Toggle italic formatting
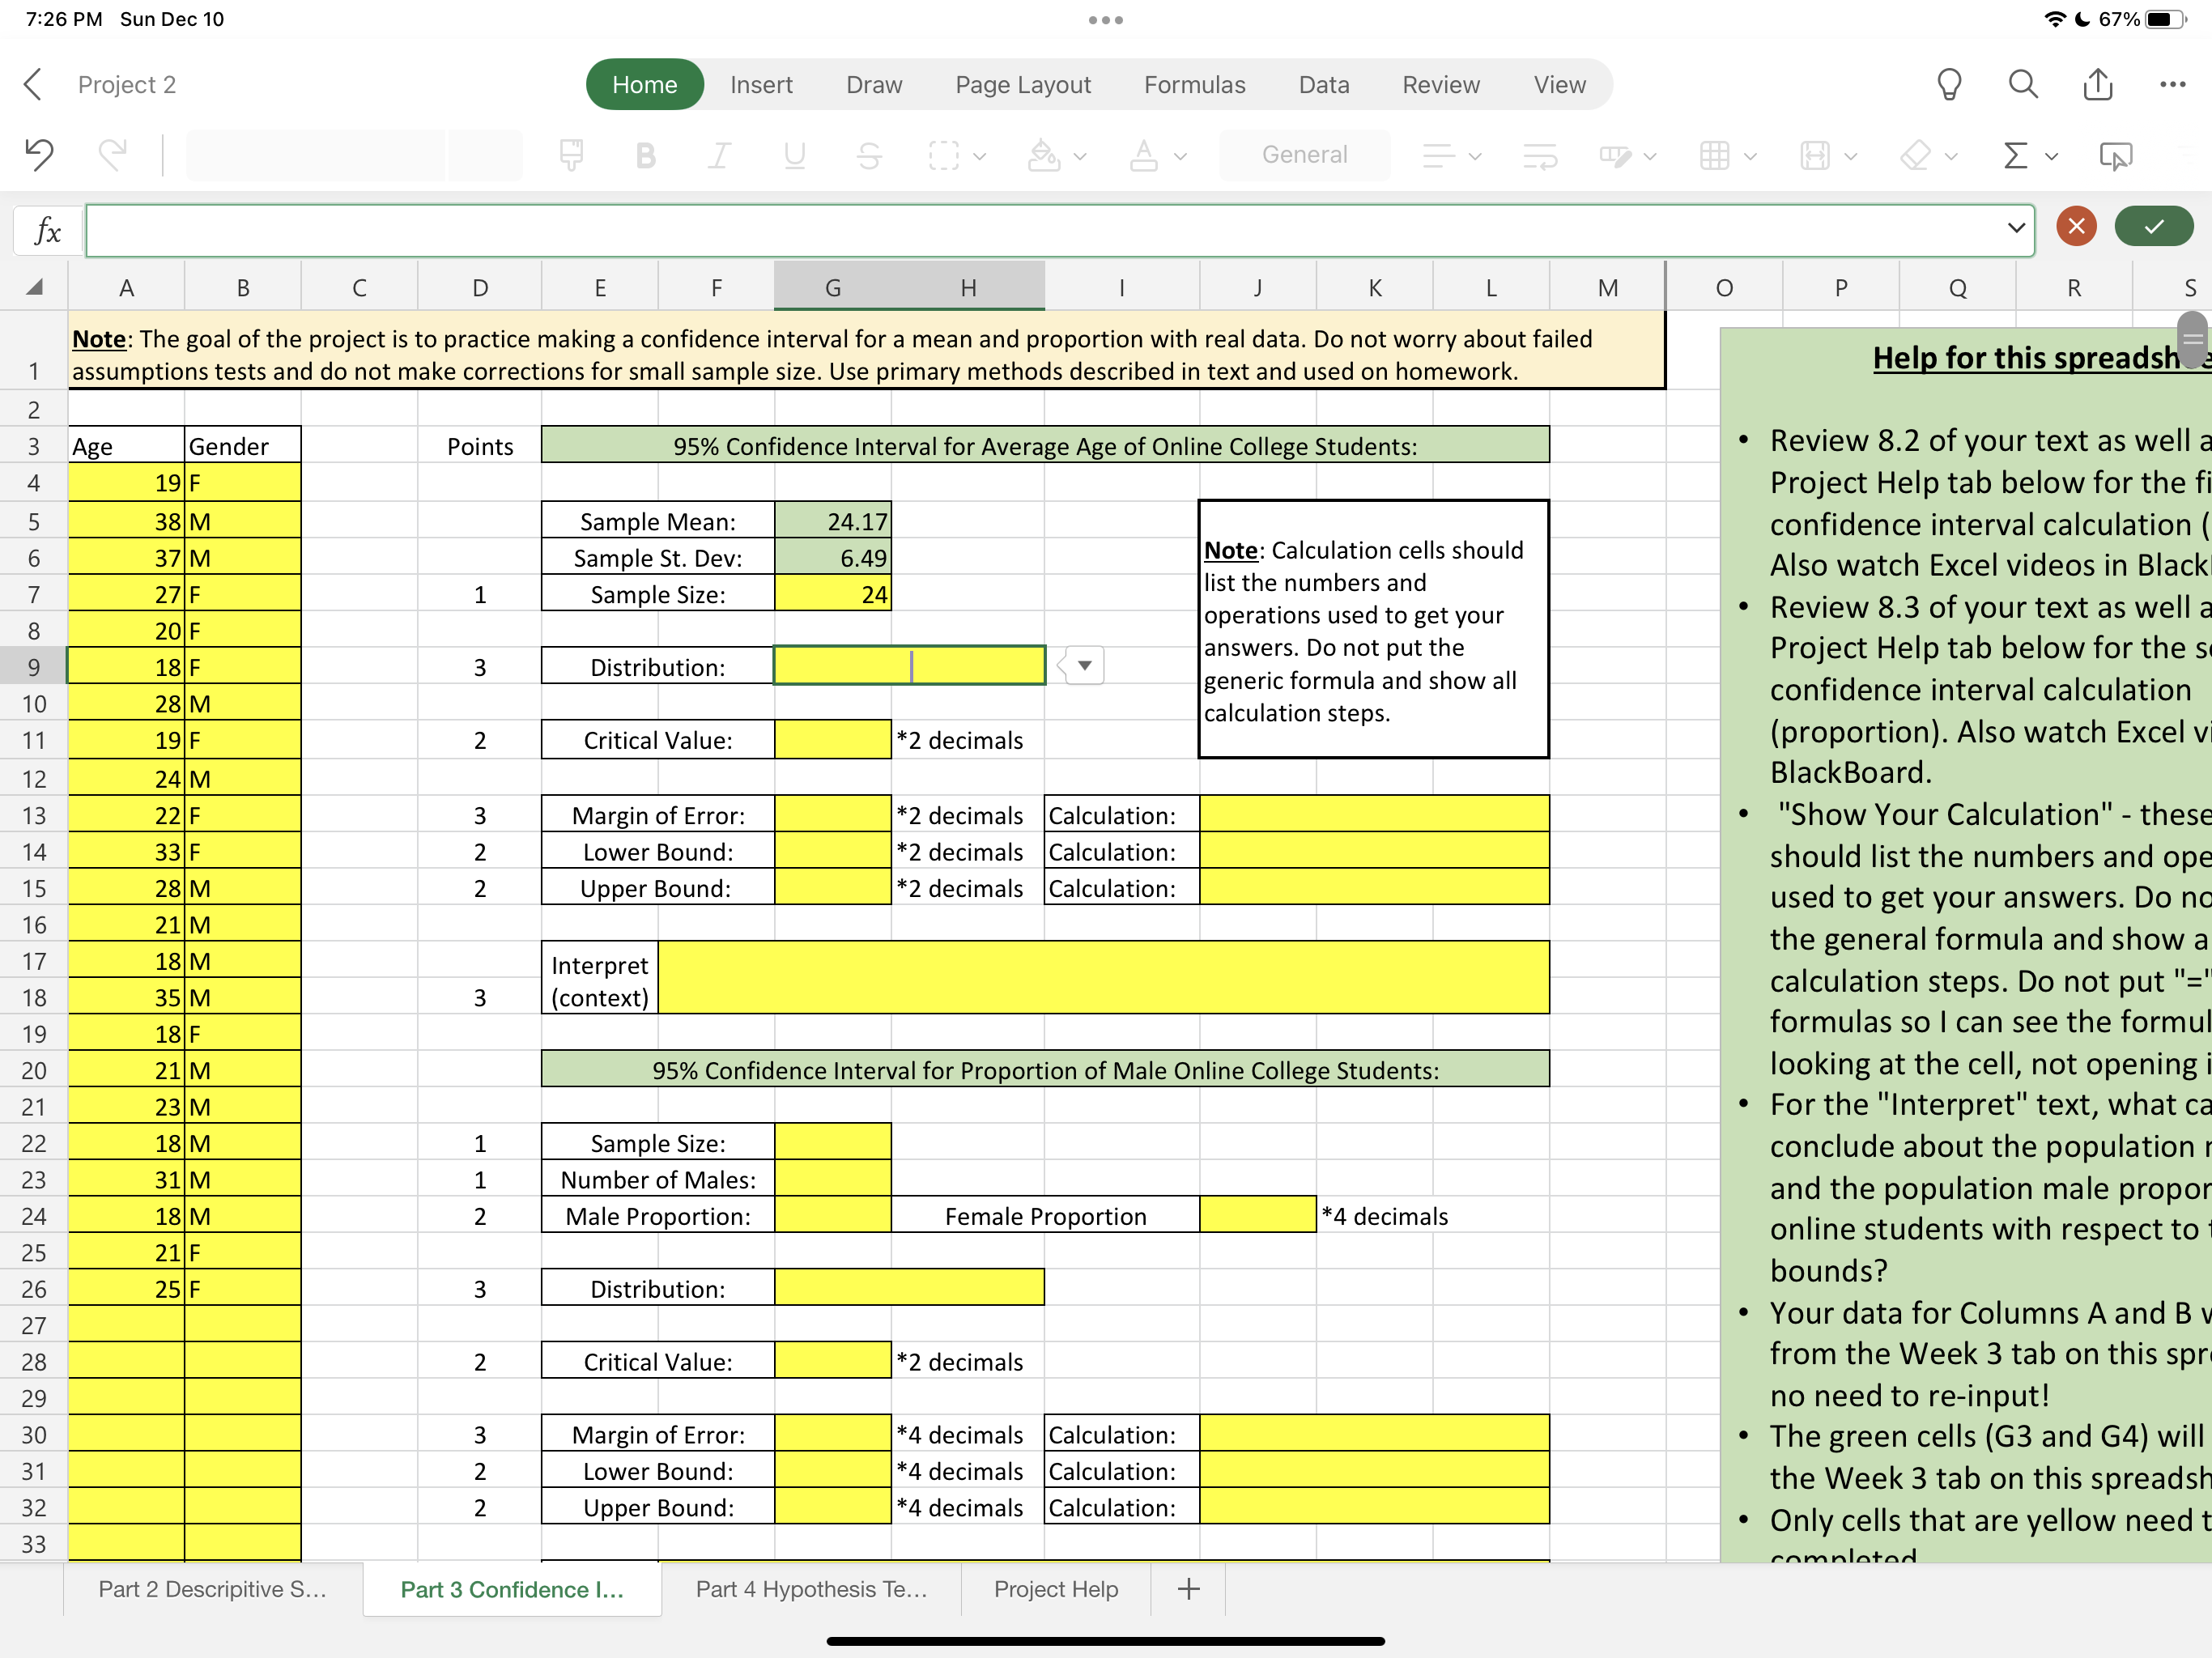The height and width of the screenshot is (1658, 2212). [719, 155]
